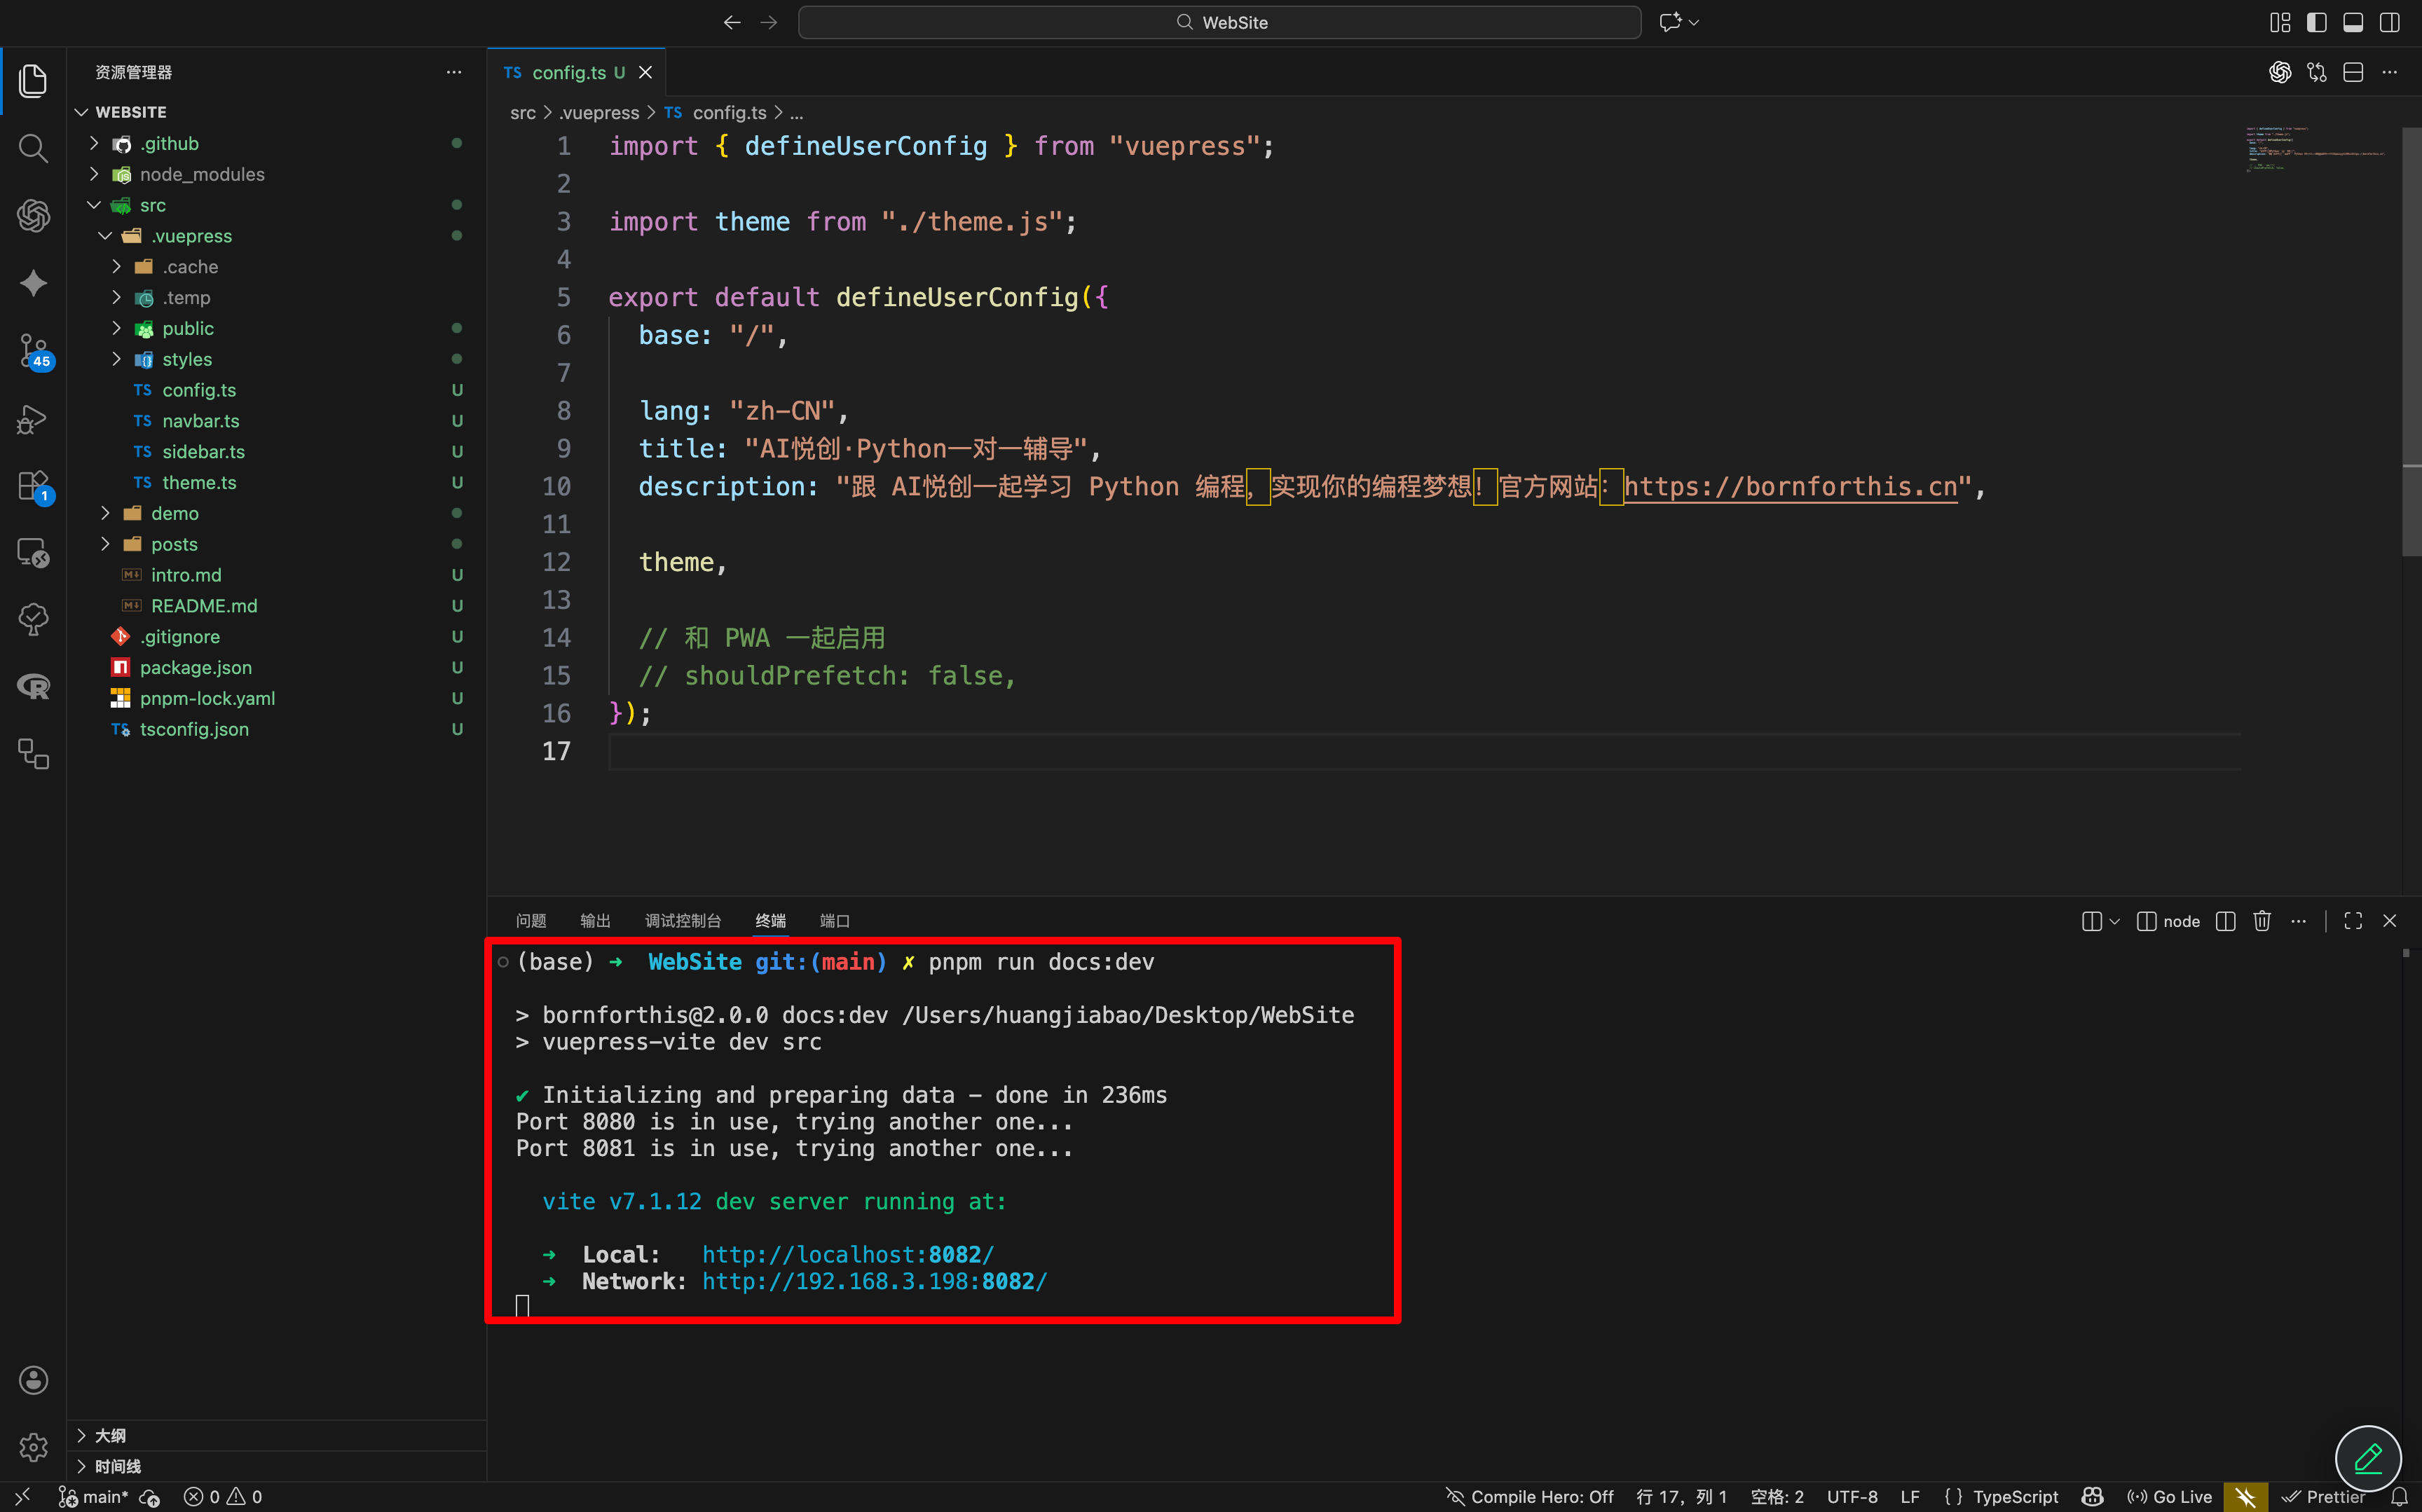Open the sparkle AI assistant sidebar icon
Image resolution: width=2422 pixels, height=1512 pixels.
[x=33, y=283]
